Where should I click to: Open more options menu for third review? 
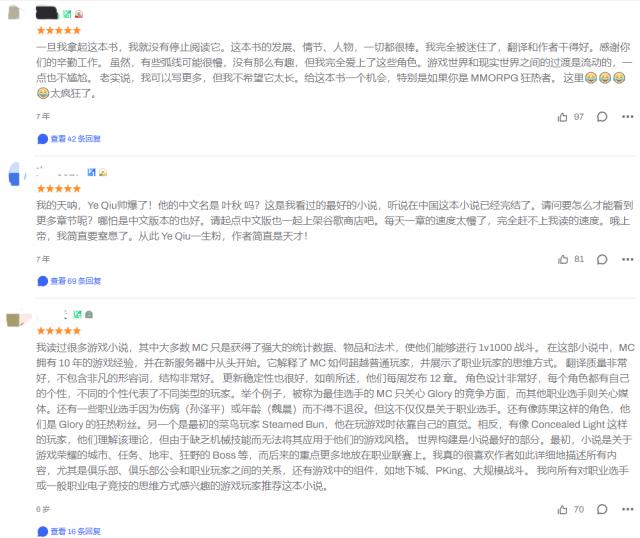point(627,509)
